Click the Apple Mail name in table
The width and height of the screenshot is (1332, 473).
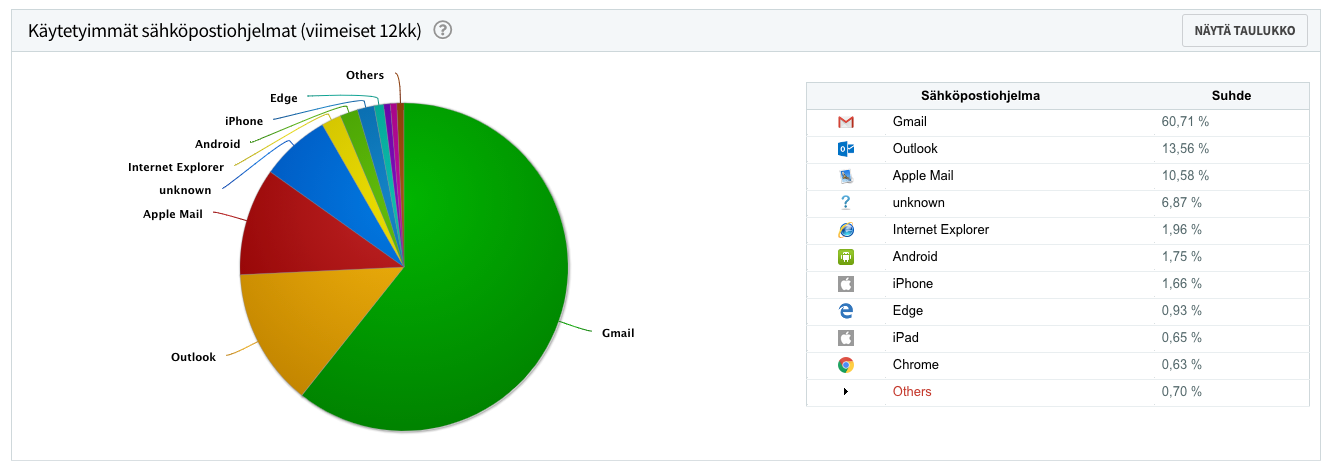[923, 176]
